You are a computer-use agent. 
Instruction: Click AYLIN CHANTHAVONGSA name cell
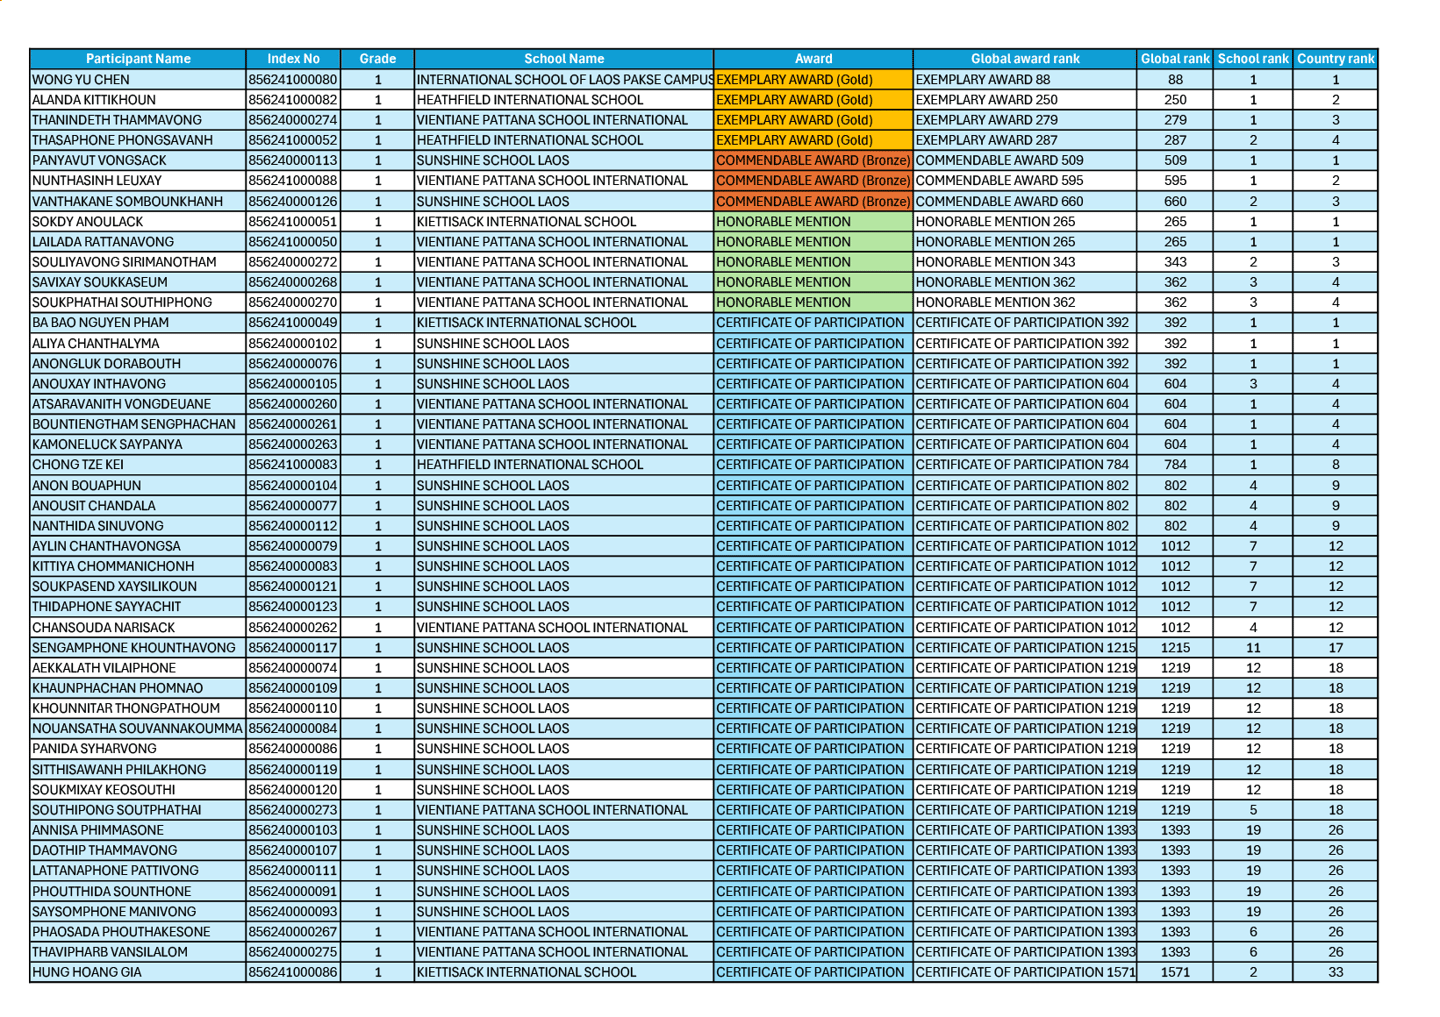point(138,546)
